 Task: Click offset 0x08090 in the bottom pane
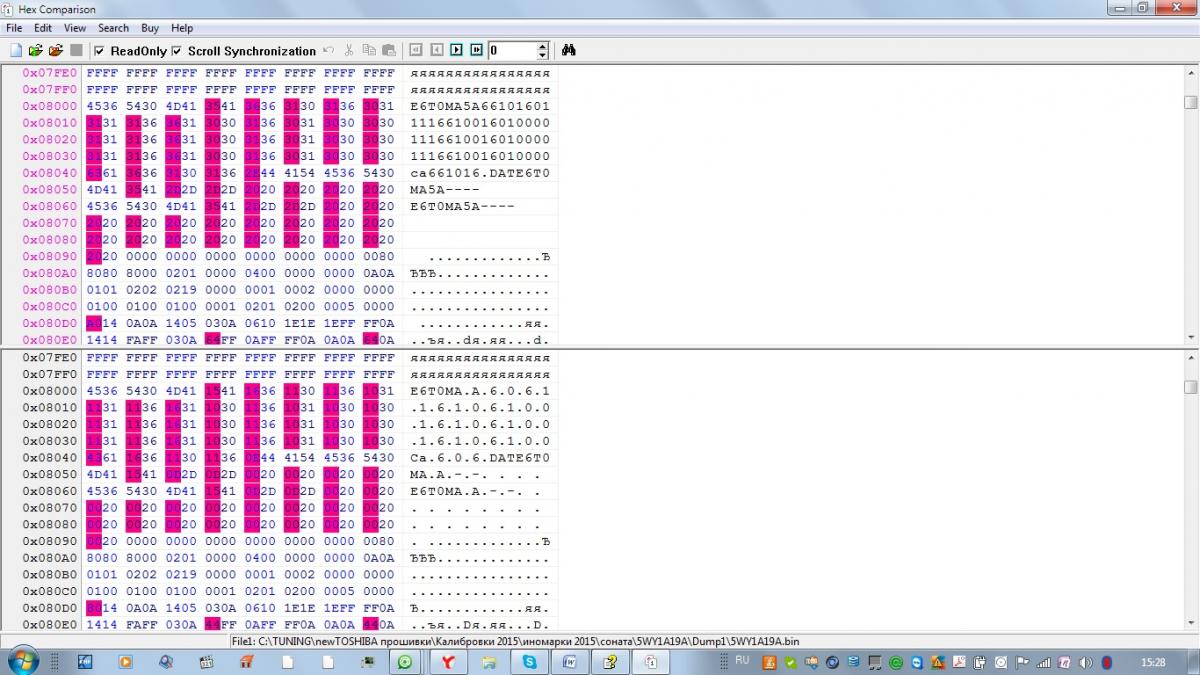(x=50, y=541)
